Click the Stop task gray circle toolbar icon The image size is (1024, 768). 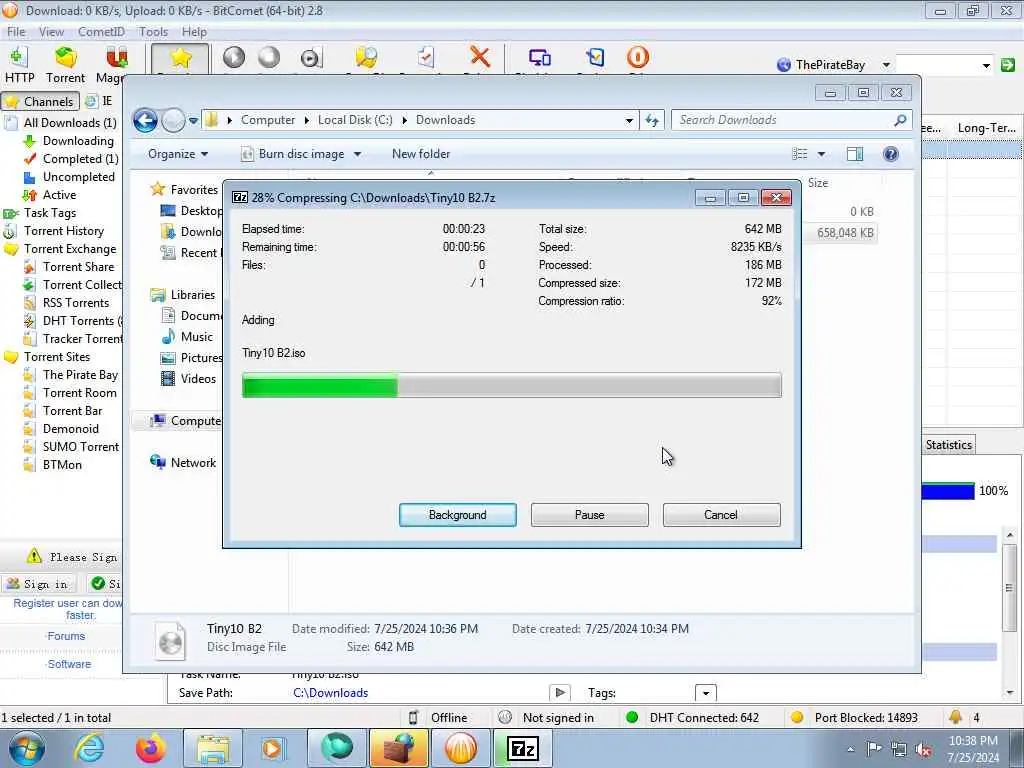[268, 57]
